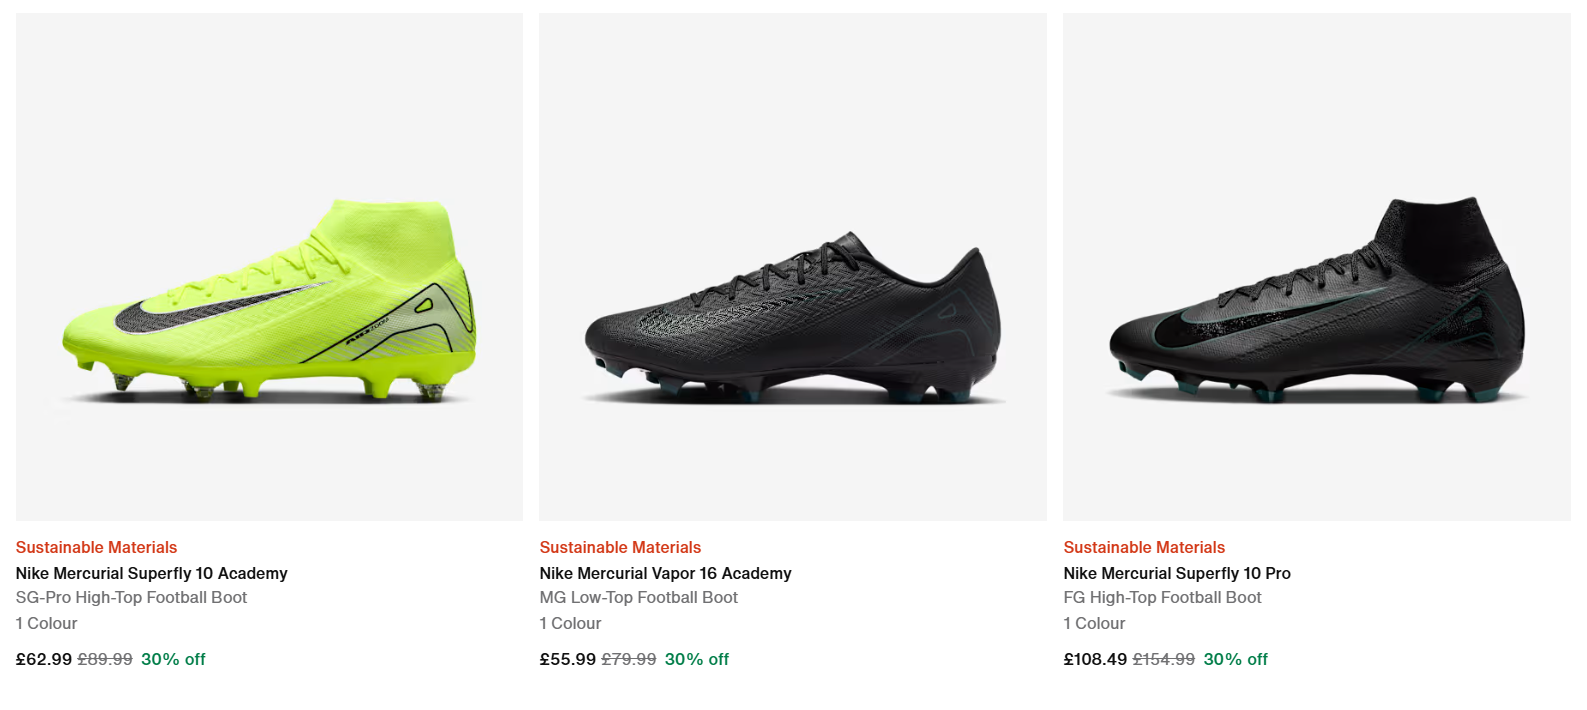Click the 30% off label beside £79.99
The image size is (1587, 710).
[x=697, y=659]
